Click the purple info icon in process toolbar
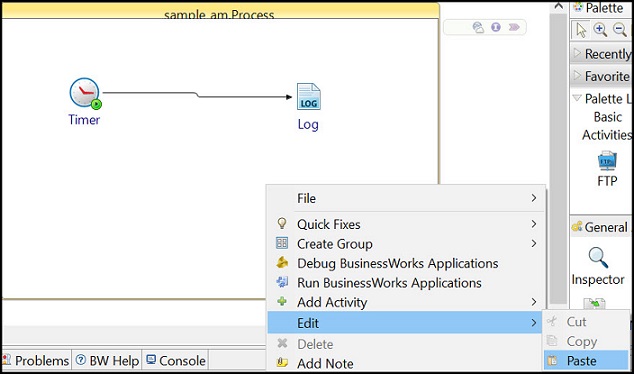Image resolution: width=634 pixels, height=374 pixels. coord(496,27)
